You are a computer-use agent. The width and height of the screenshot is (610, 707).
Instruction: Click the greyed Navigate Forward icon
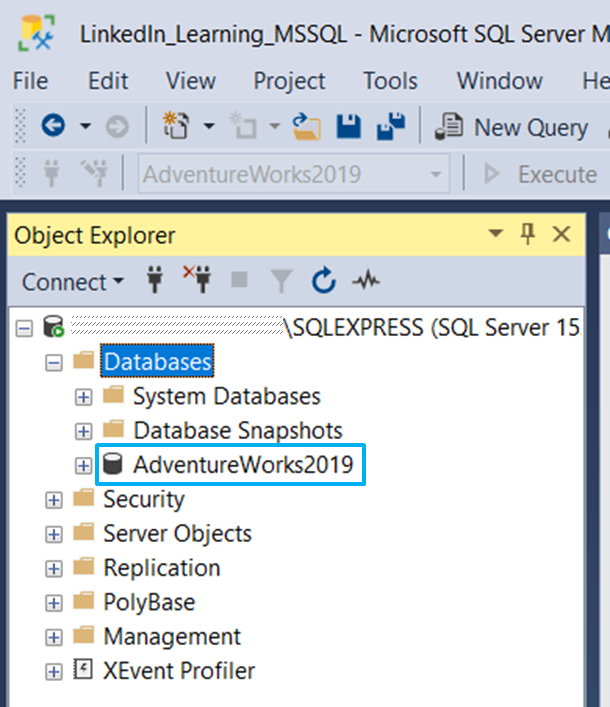[x=117, y=126]
